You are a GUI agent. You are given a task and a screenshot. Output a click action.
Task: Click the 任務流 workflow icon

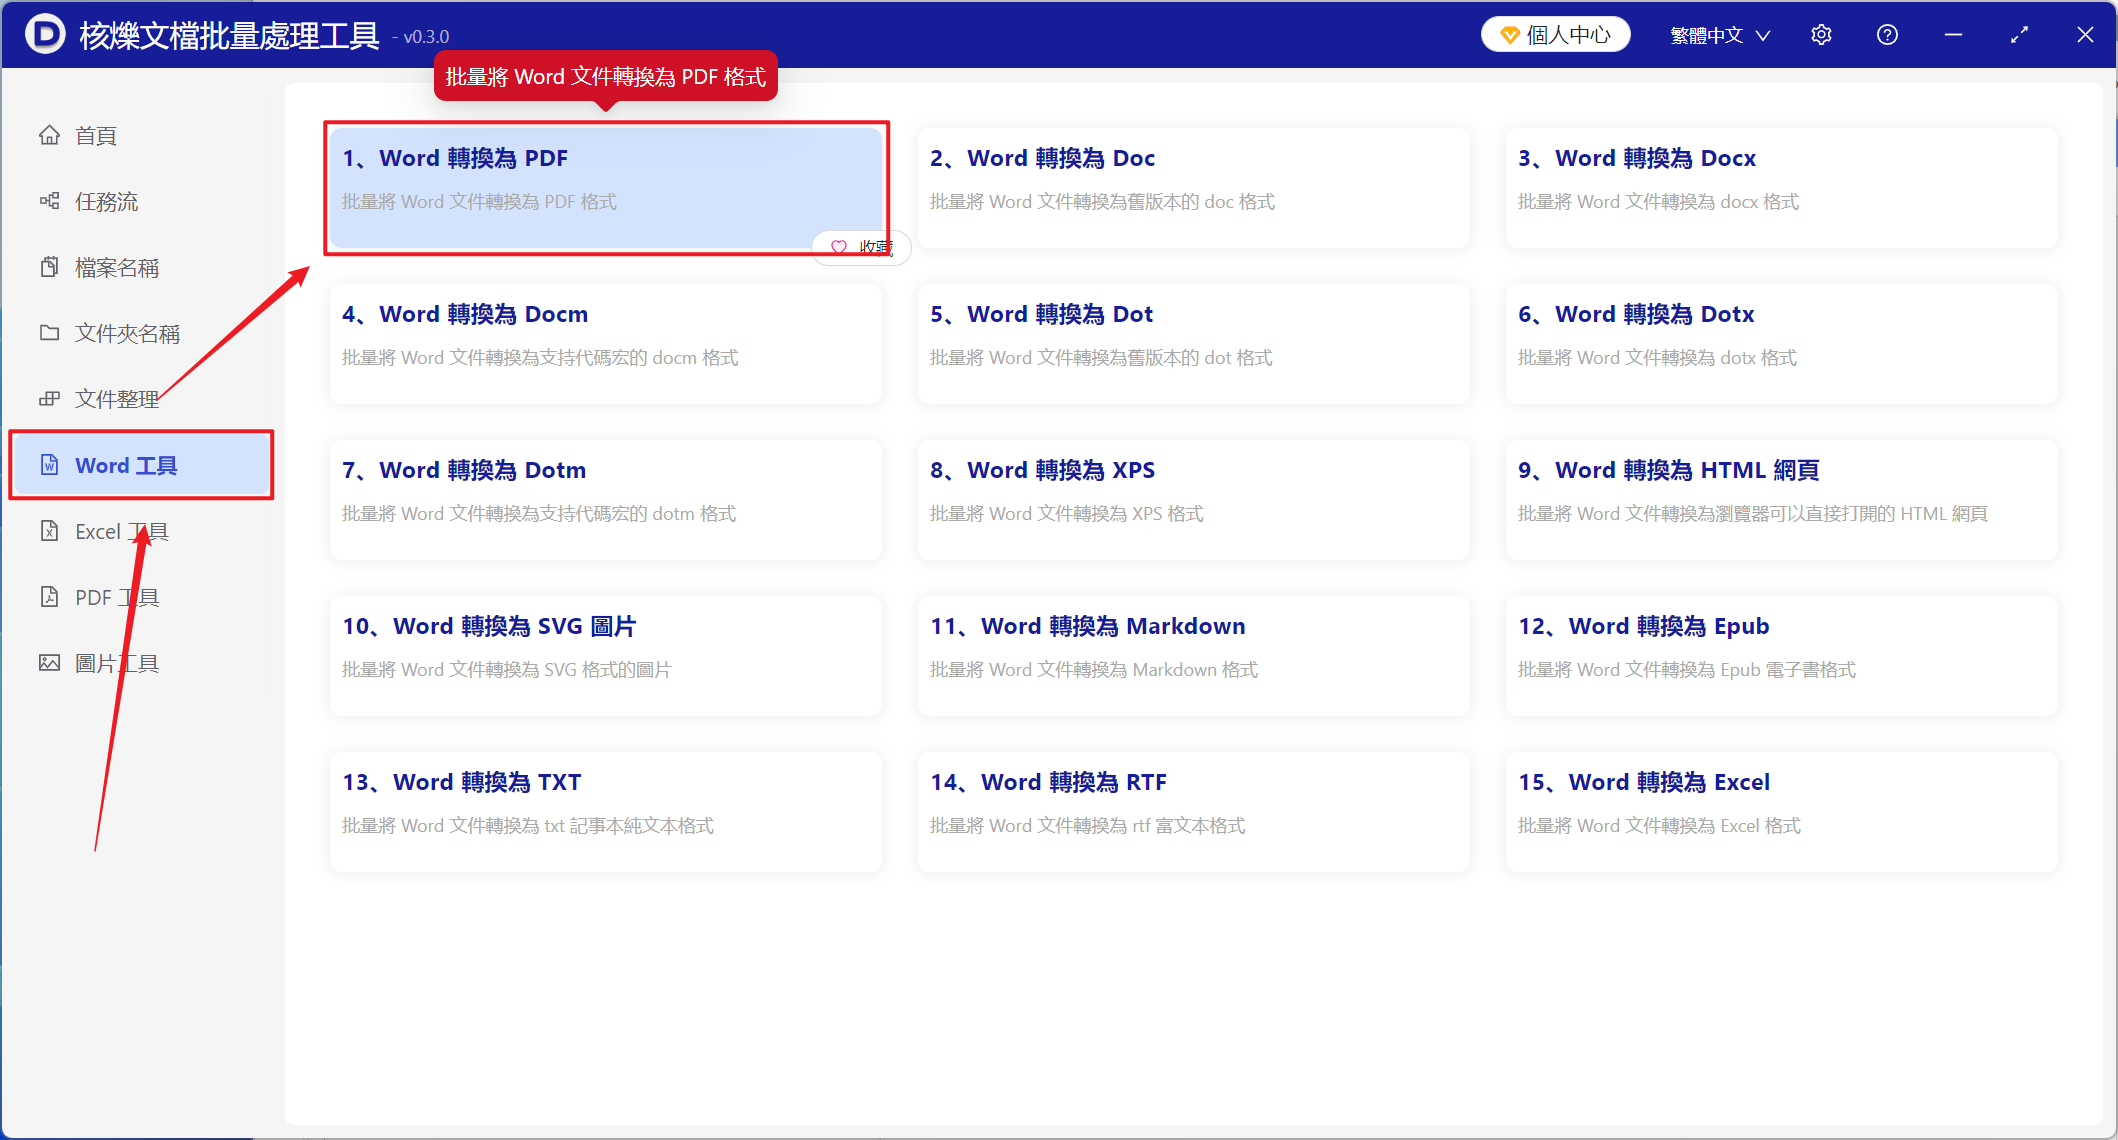[x=49, y=201]
